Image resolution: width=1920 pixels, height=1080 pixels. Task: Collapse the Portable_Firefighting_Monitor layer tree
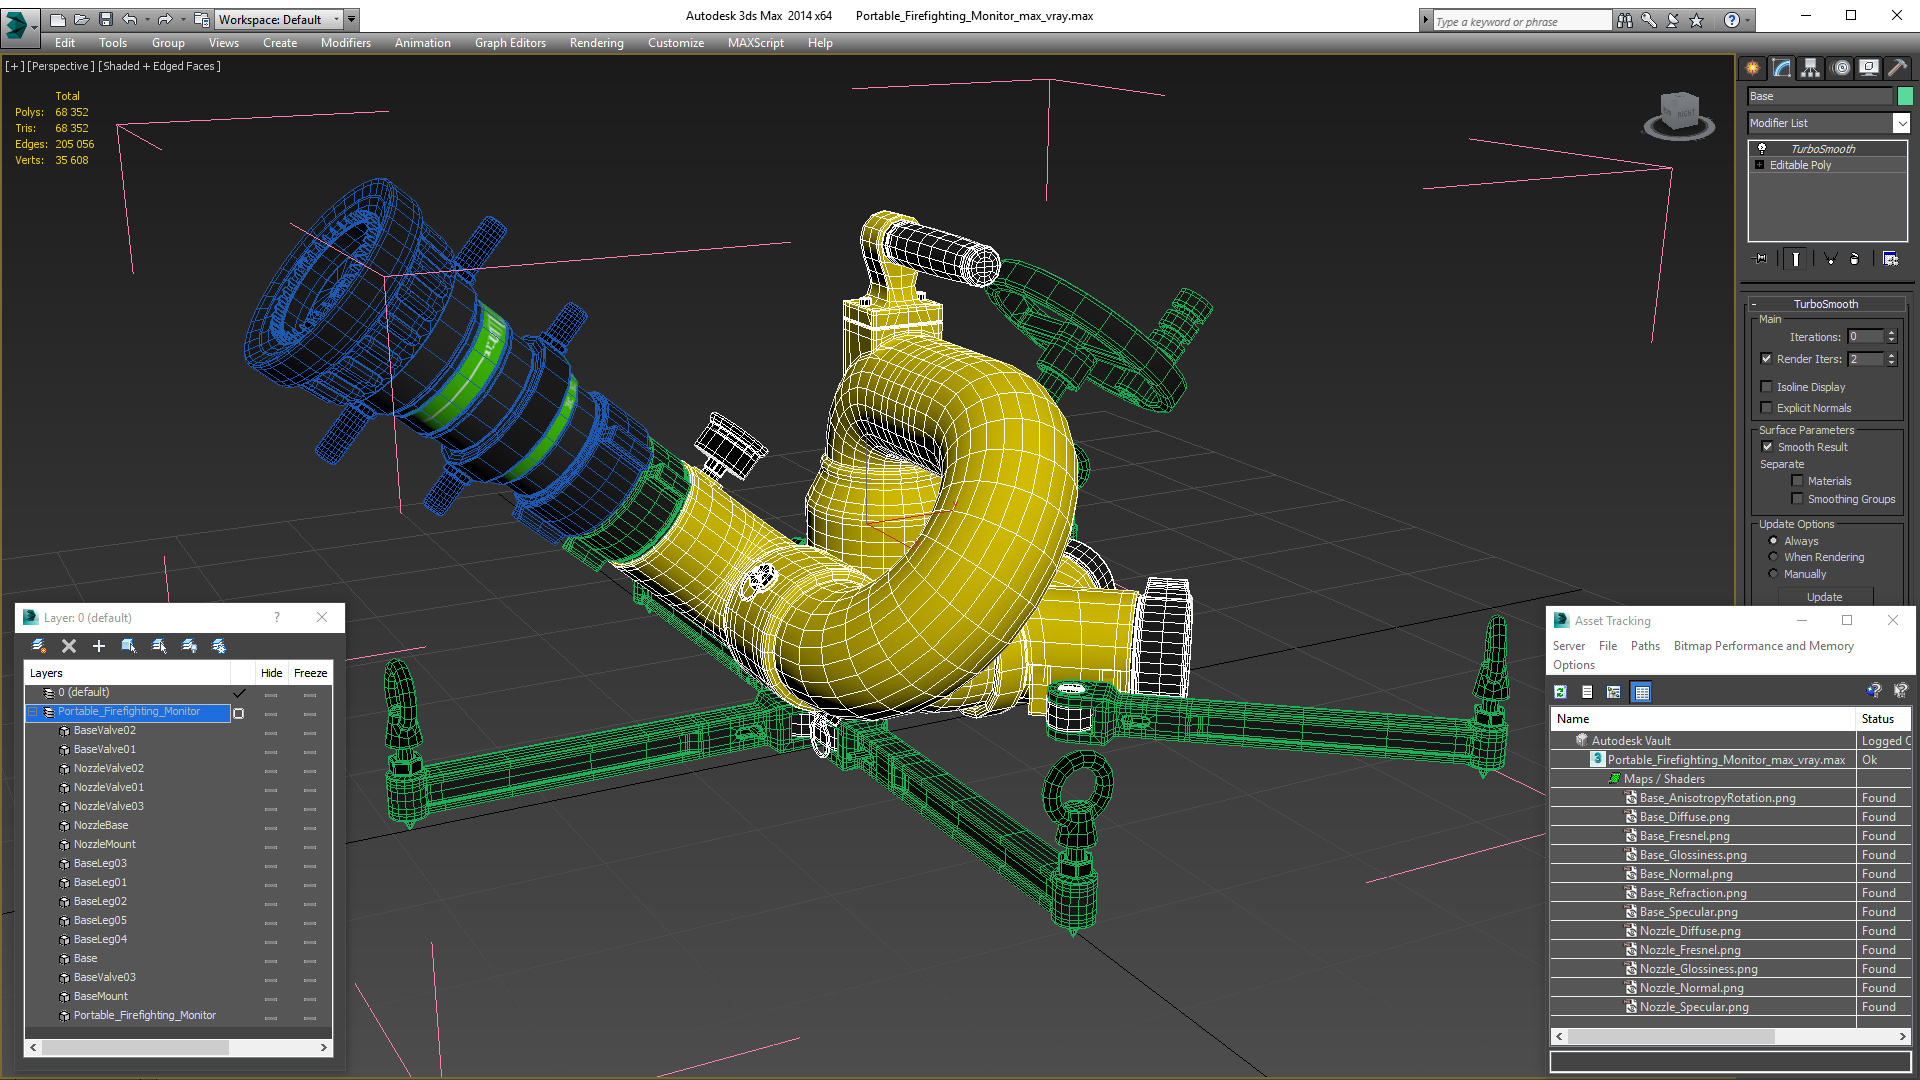[33, 712]
